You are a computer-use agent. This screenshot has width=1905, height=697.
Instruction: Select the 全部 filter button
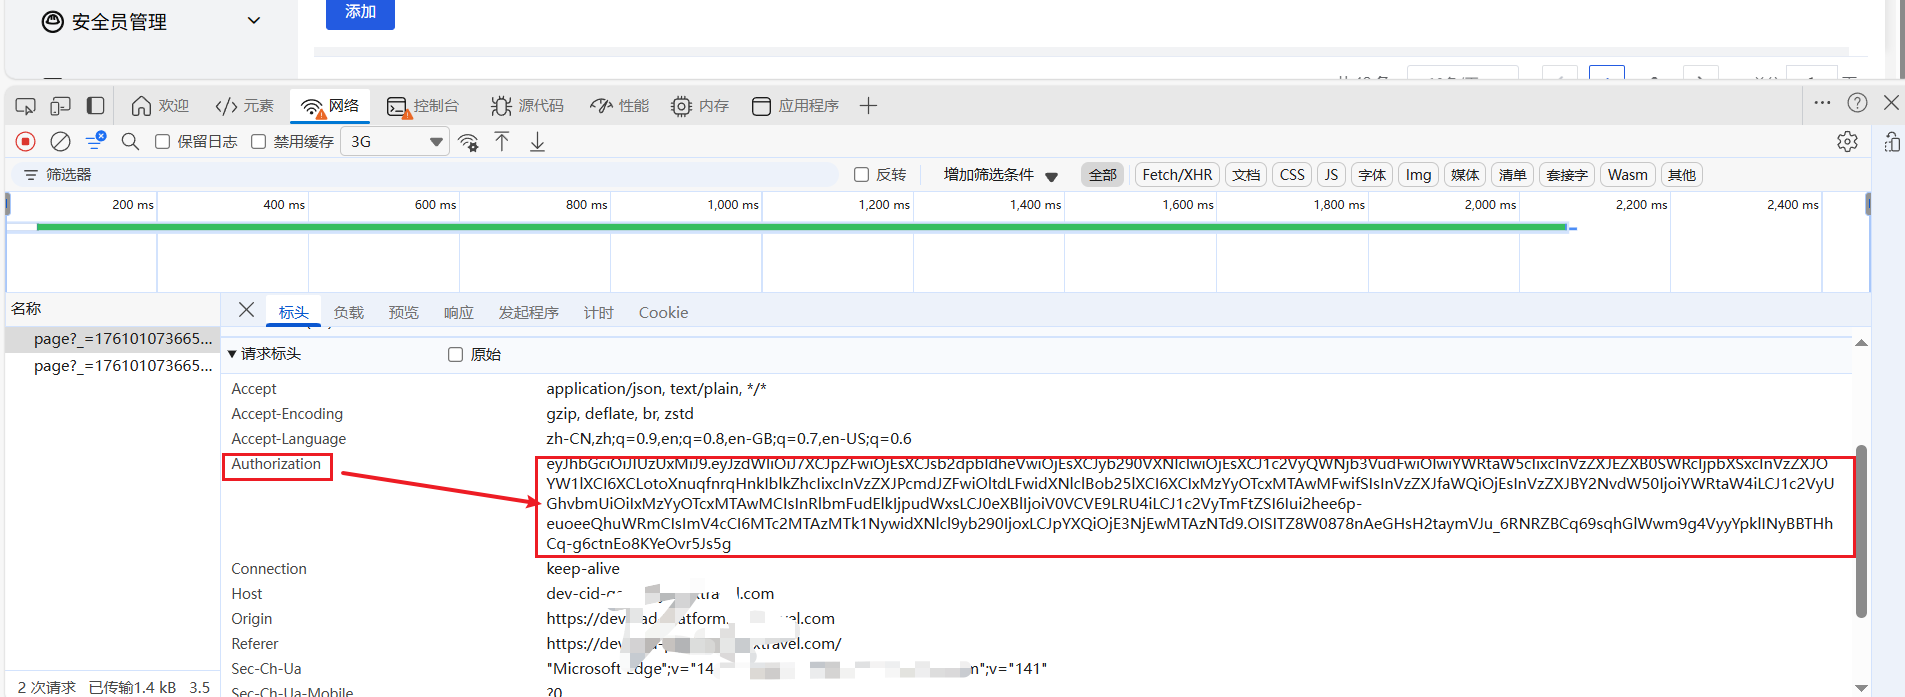1103,175
